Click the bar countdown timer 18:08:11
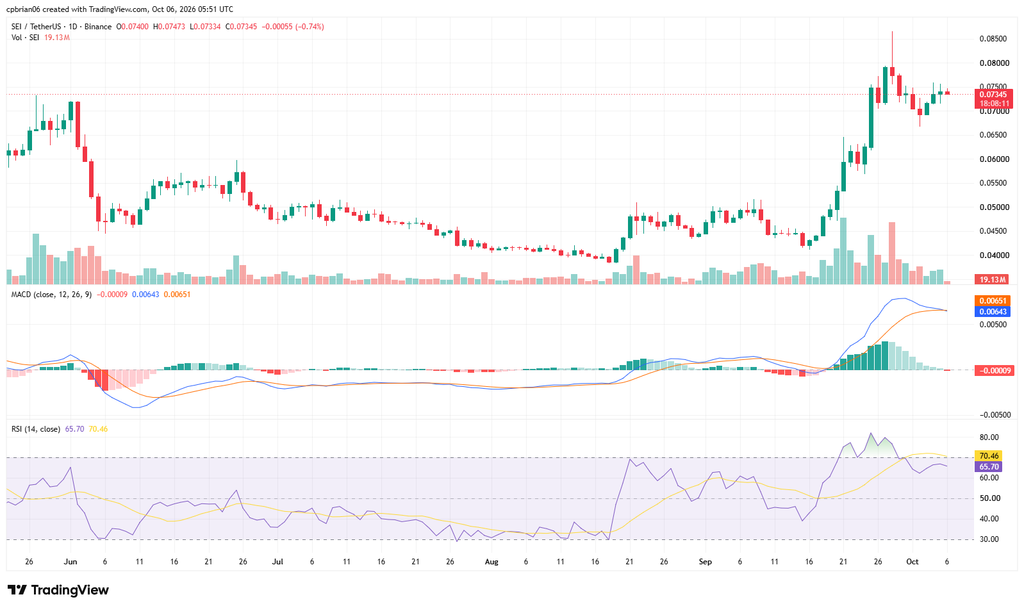 [993, 104]
